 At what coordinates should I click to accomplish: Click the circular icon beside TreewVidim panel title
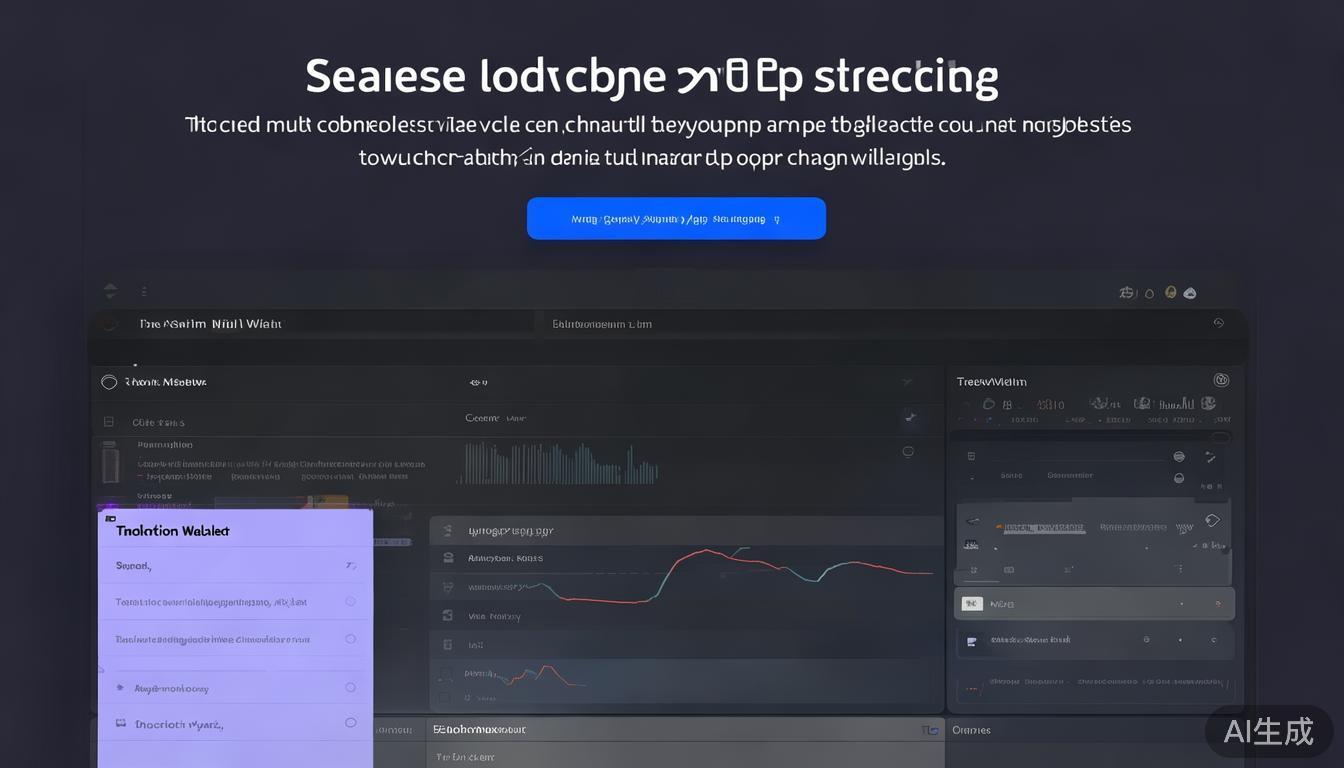pos(1220,380)
